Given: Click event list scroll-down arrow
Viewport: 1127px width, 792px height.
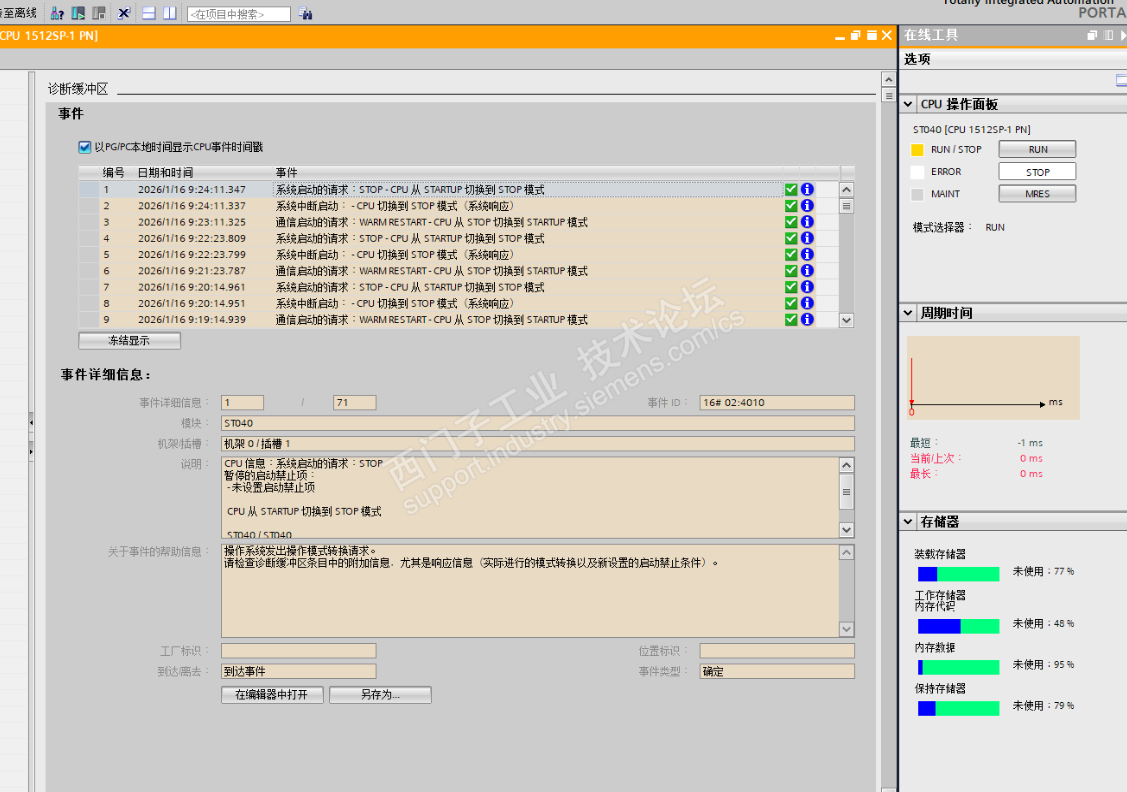Looking at the screenshot, I should click(847, 321).
